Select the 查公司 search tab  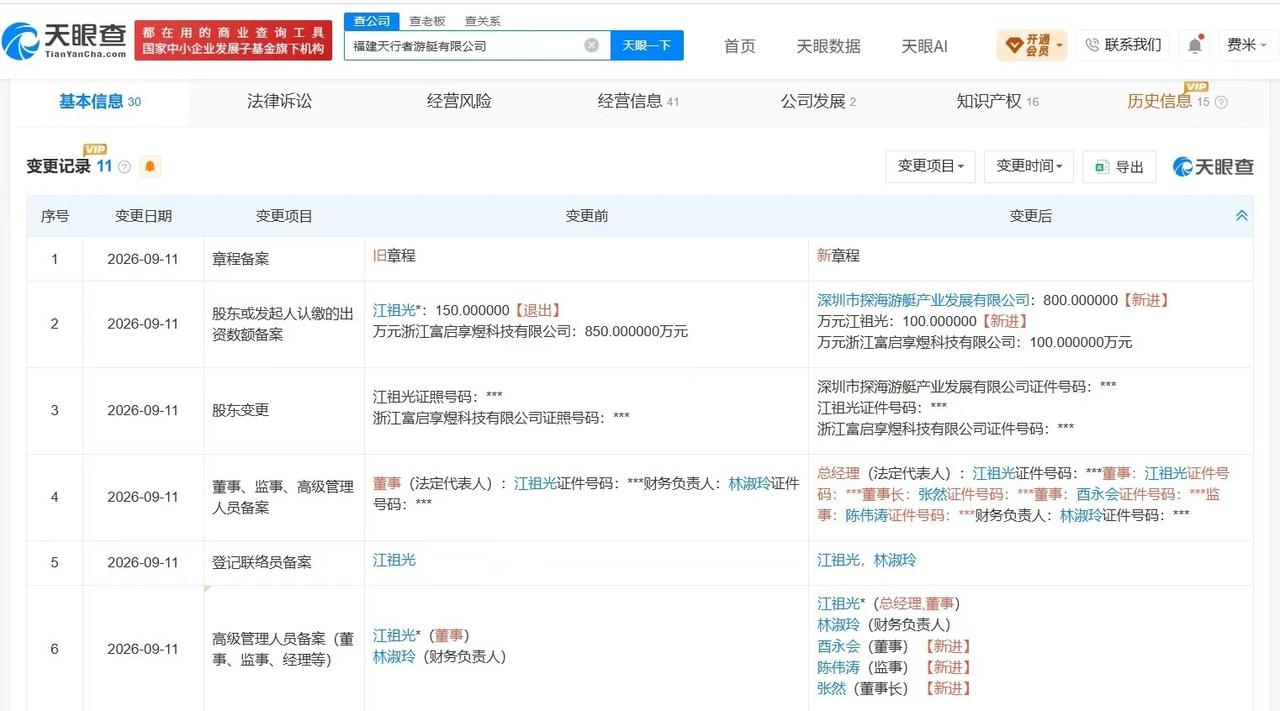tap(372, 21)
